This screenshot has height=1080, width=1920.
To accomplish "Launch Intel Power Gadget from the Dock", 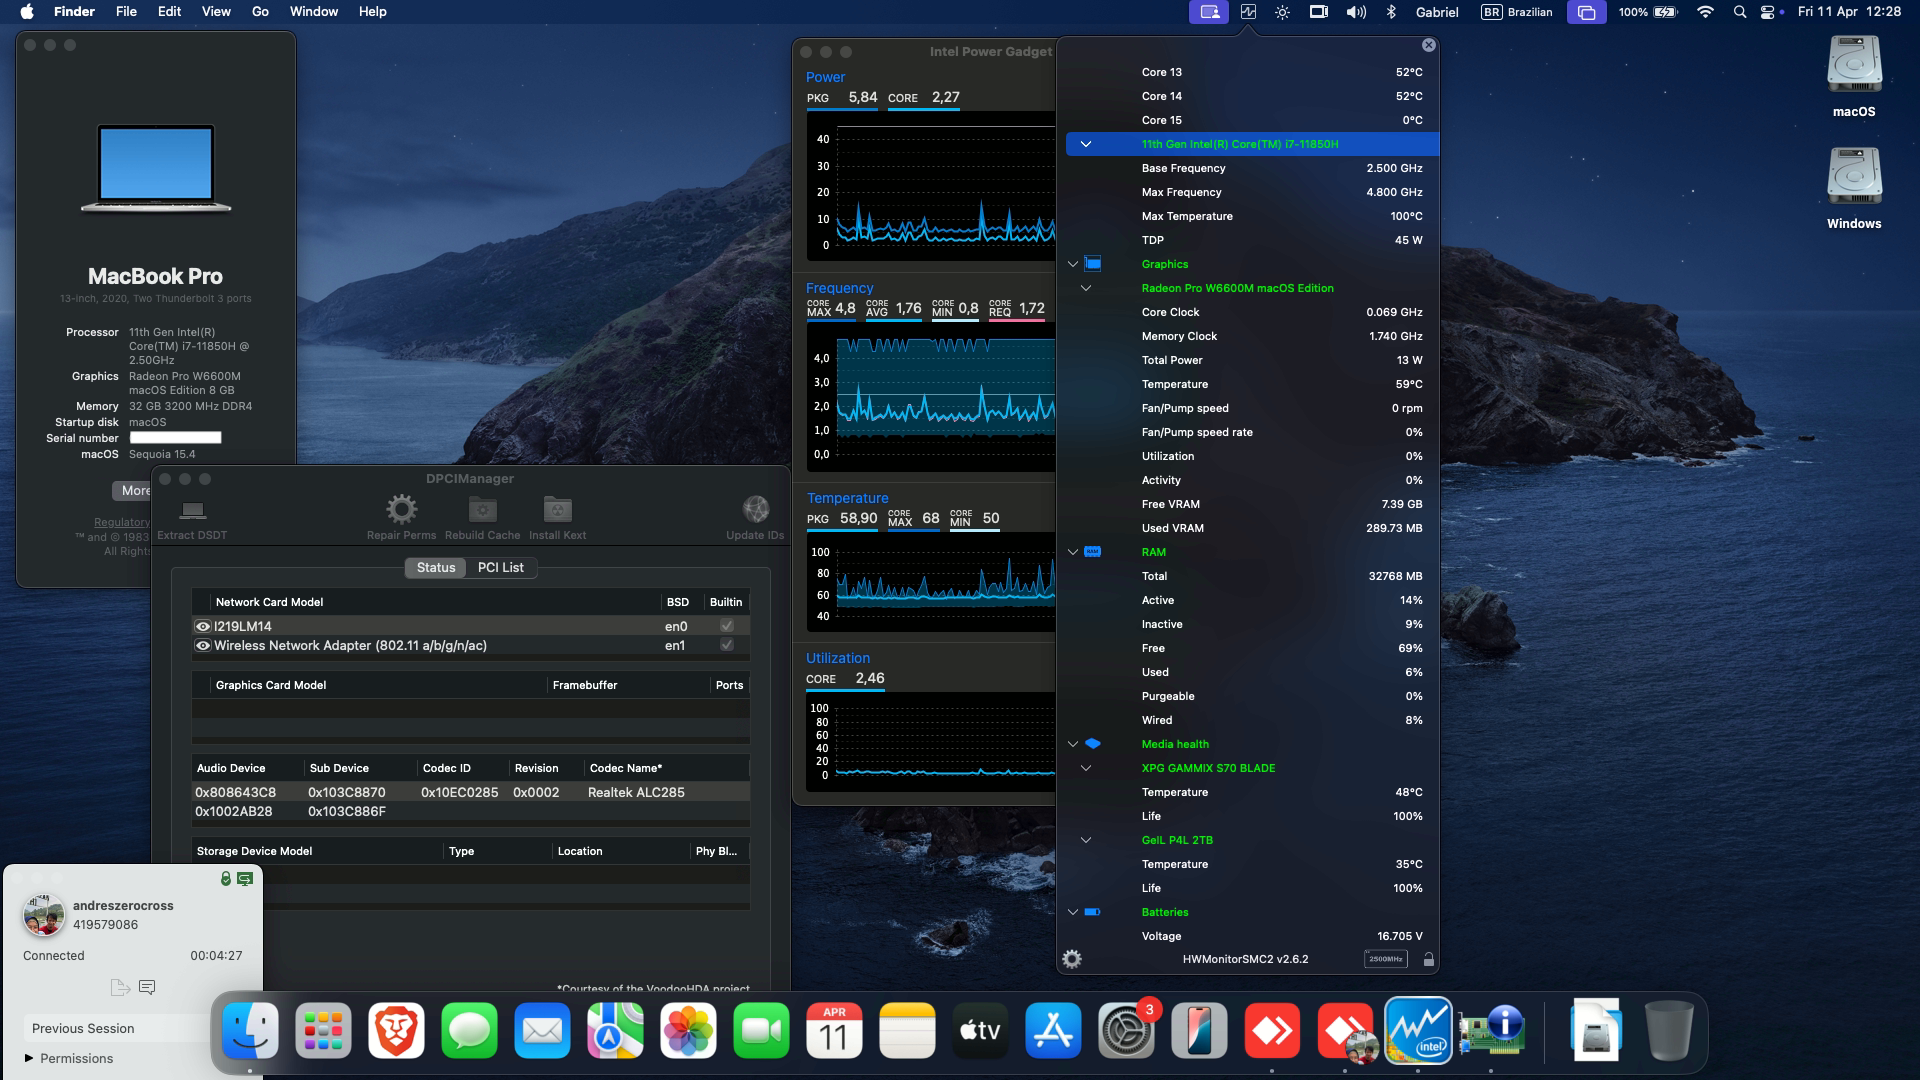I will coord(1417,1031).
